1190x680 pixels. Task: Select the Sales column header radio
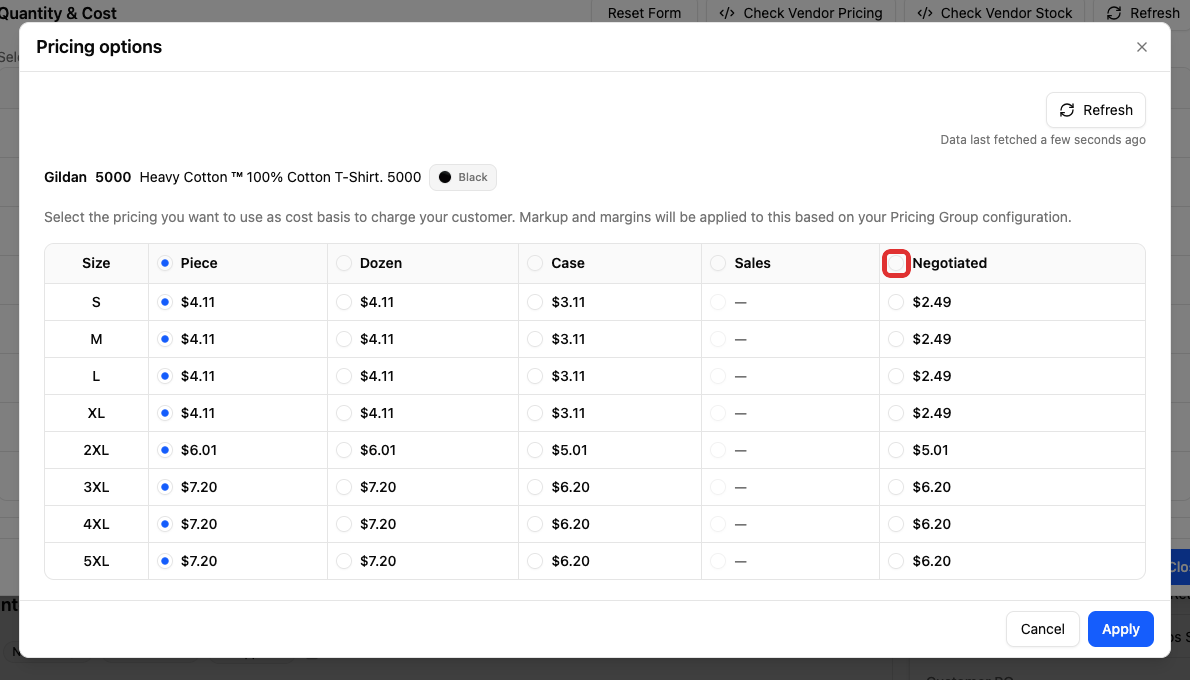[x=718, y=263]
